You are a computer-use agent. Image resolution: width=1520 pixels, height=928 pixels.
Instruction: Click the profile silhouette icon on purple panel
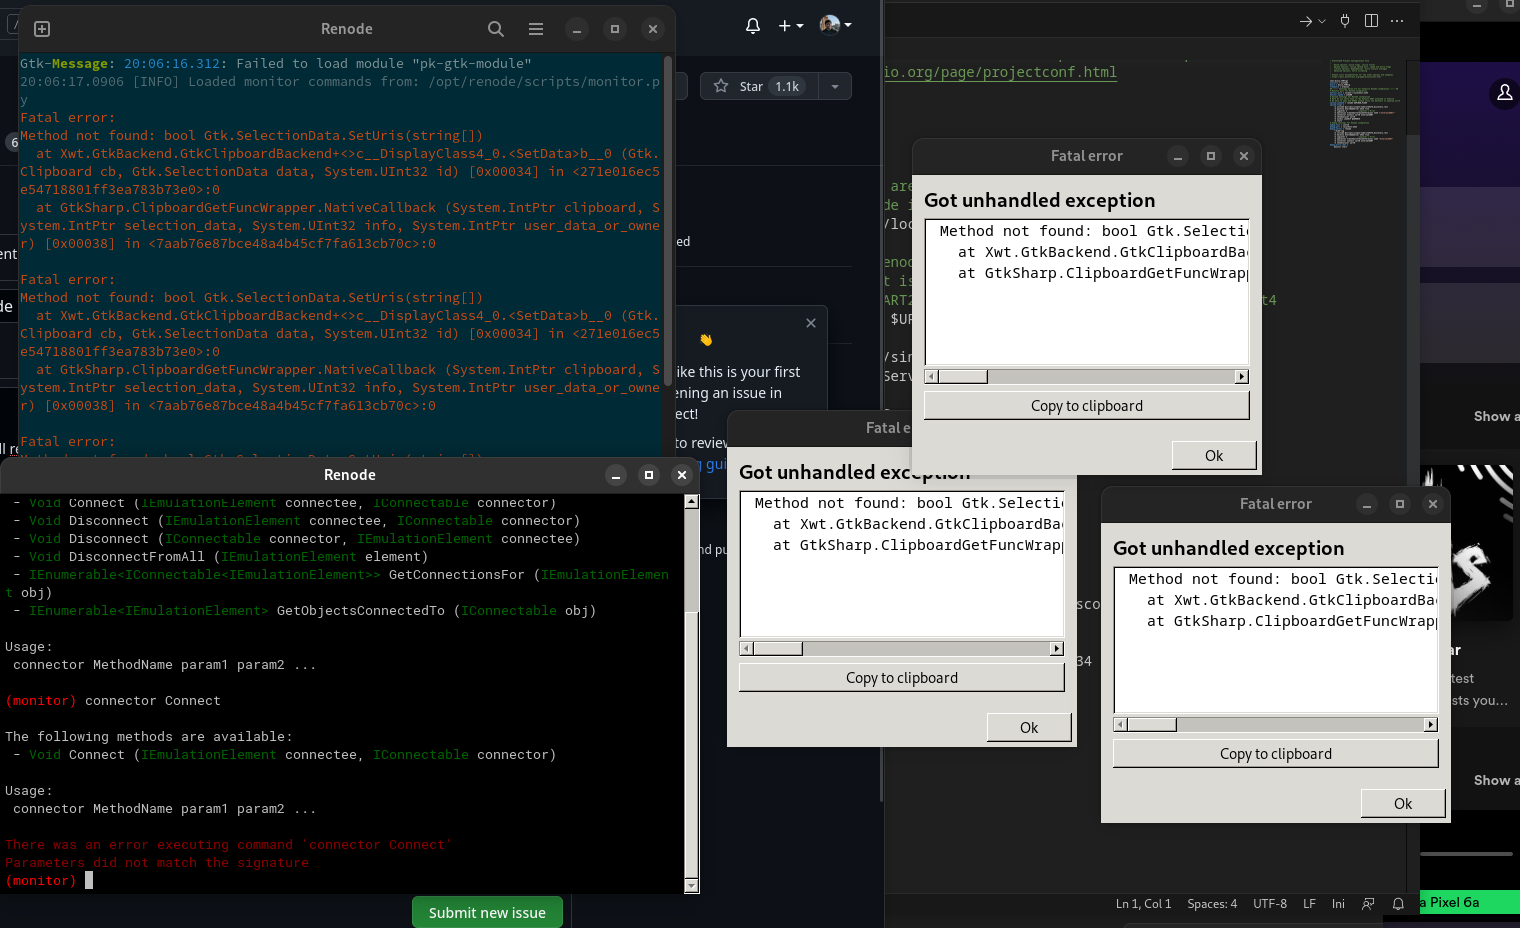(1504, 93)
